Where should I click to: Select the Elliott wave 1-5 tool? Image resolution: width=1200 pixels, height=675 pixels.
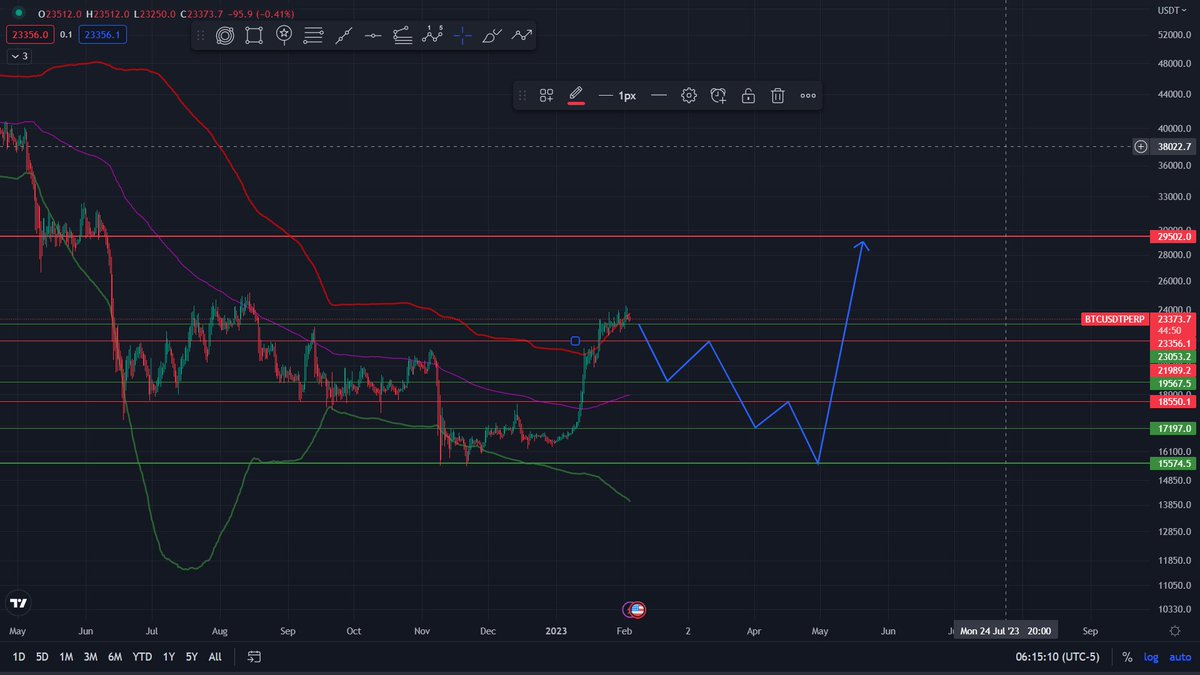(x=432, y=36)
